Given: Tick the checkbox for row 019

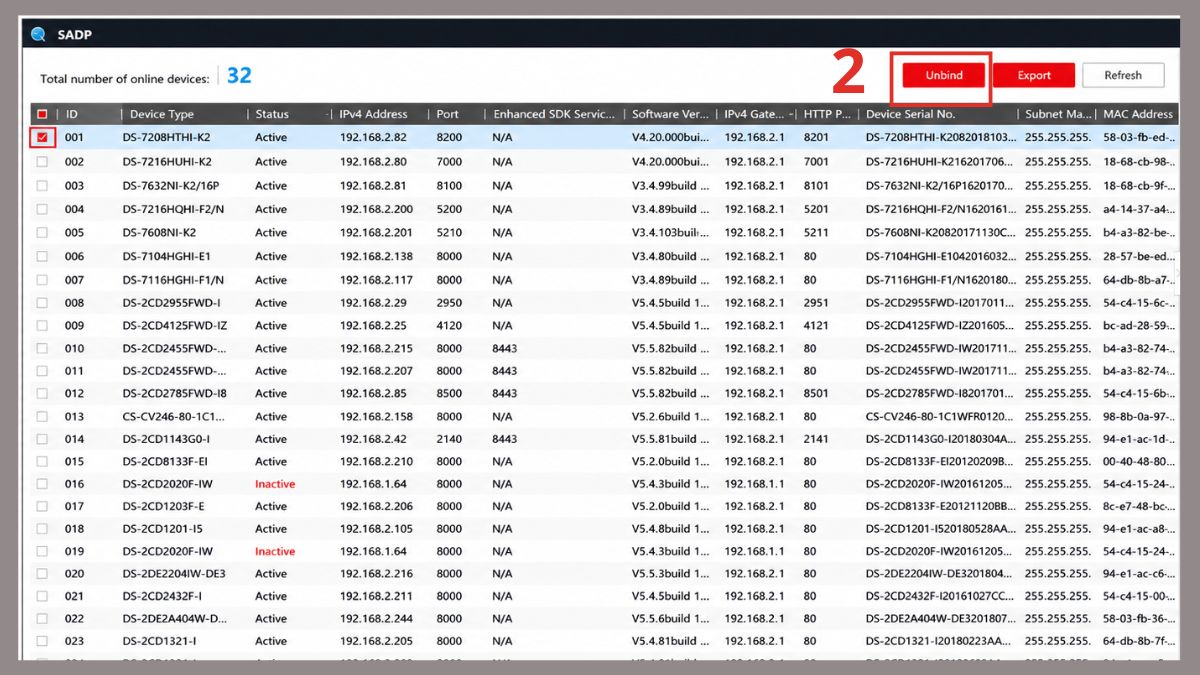Looking at the screenshot, I should tap(42, 552).
